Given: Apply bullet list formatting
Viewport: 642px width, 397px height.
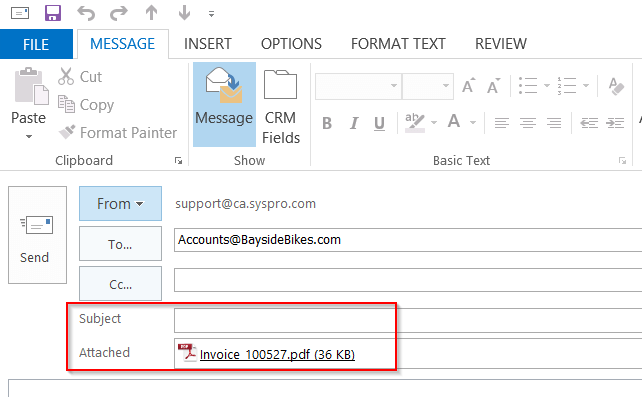Looking at the screenshot, I should (528, 86).
